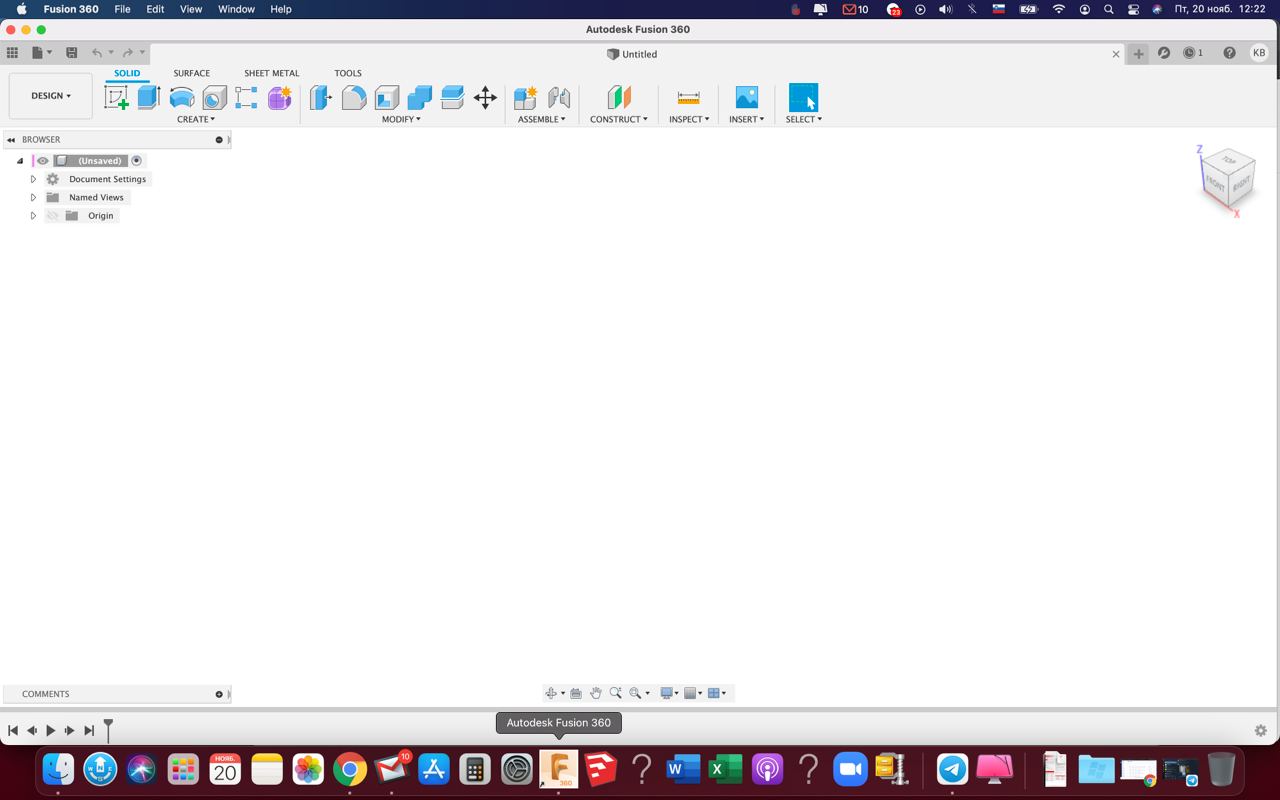The height and width of the screenshot is (800, 1280).
Task: Expand the COMMENTS panel
Action: [219, 694]
